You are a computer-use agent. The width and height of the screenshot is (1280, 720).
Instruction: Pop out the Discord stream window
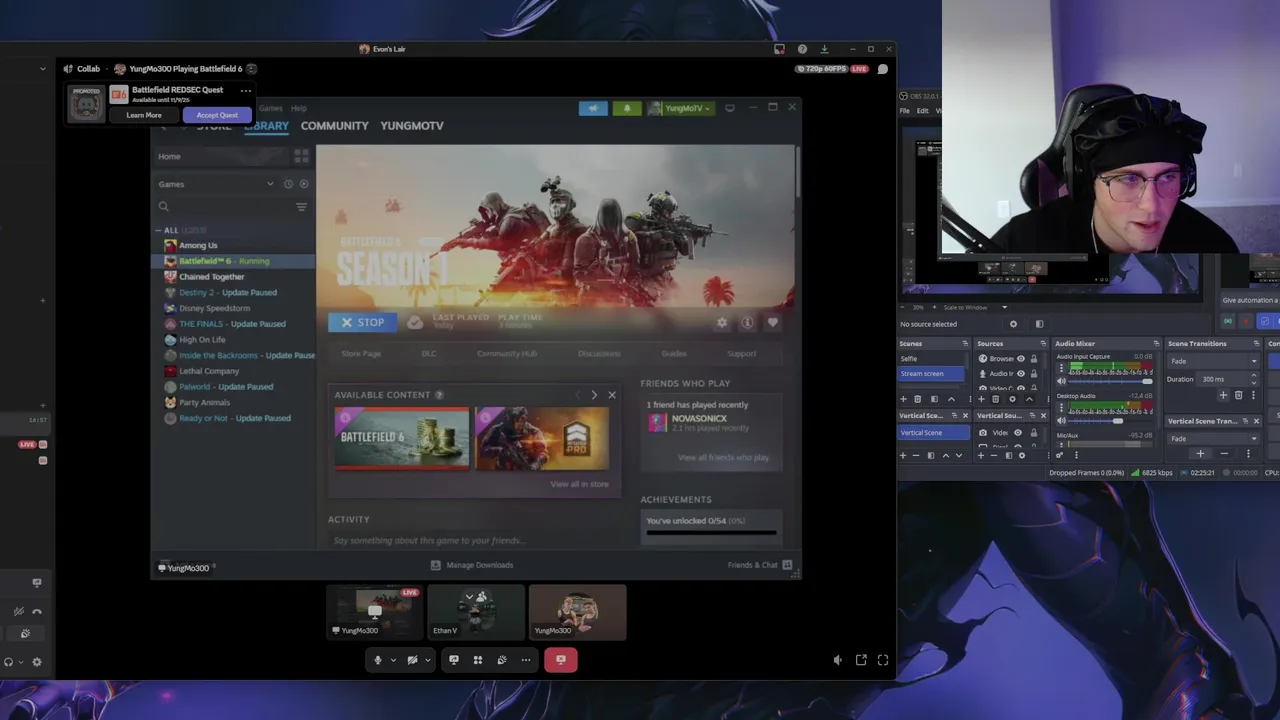[861, 660]
